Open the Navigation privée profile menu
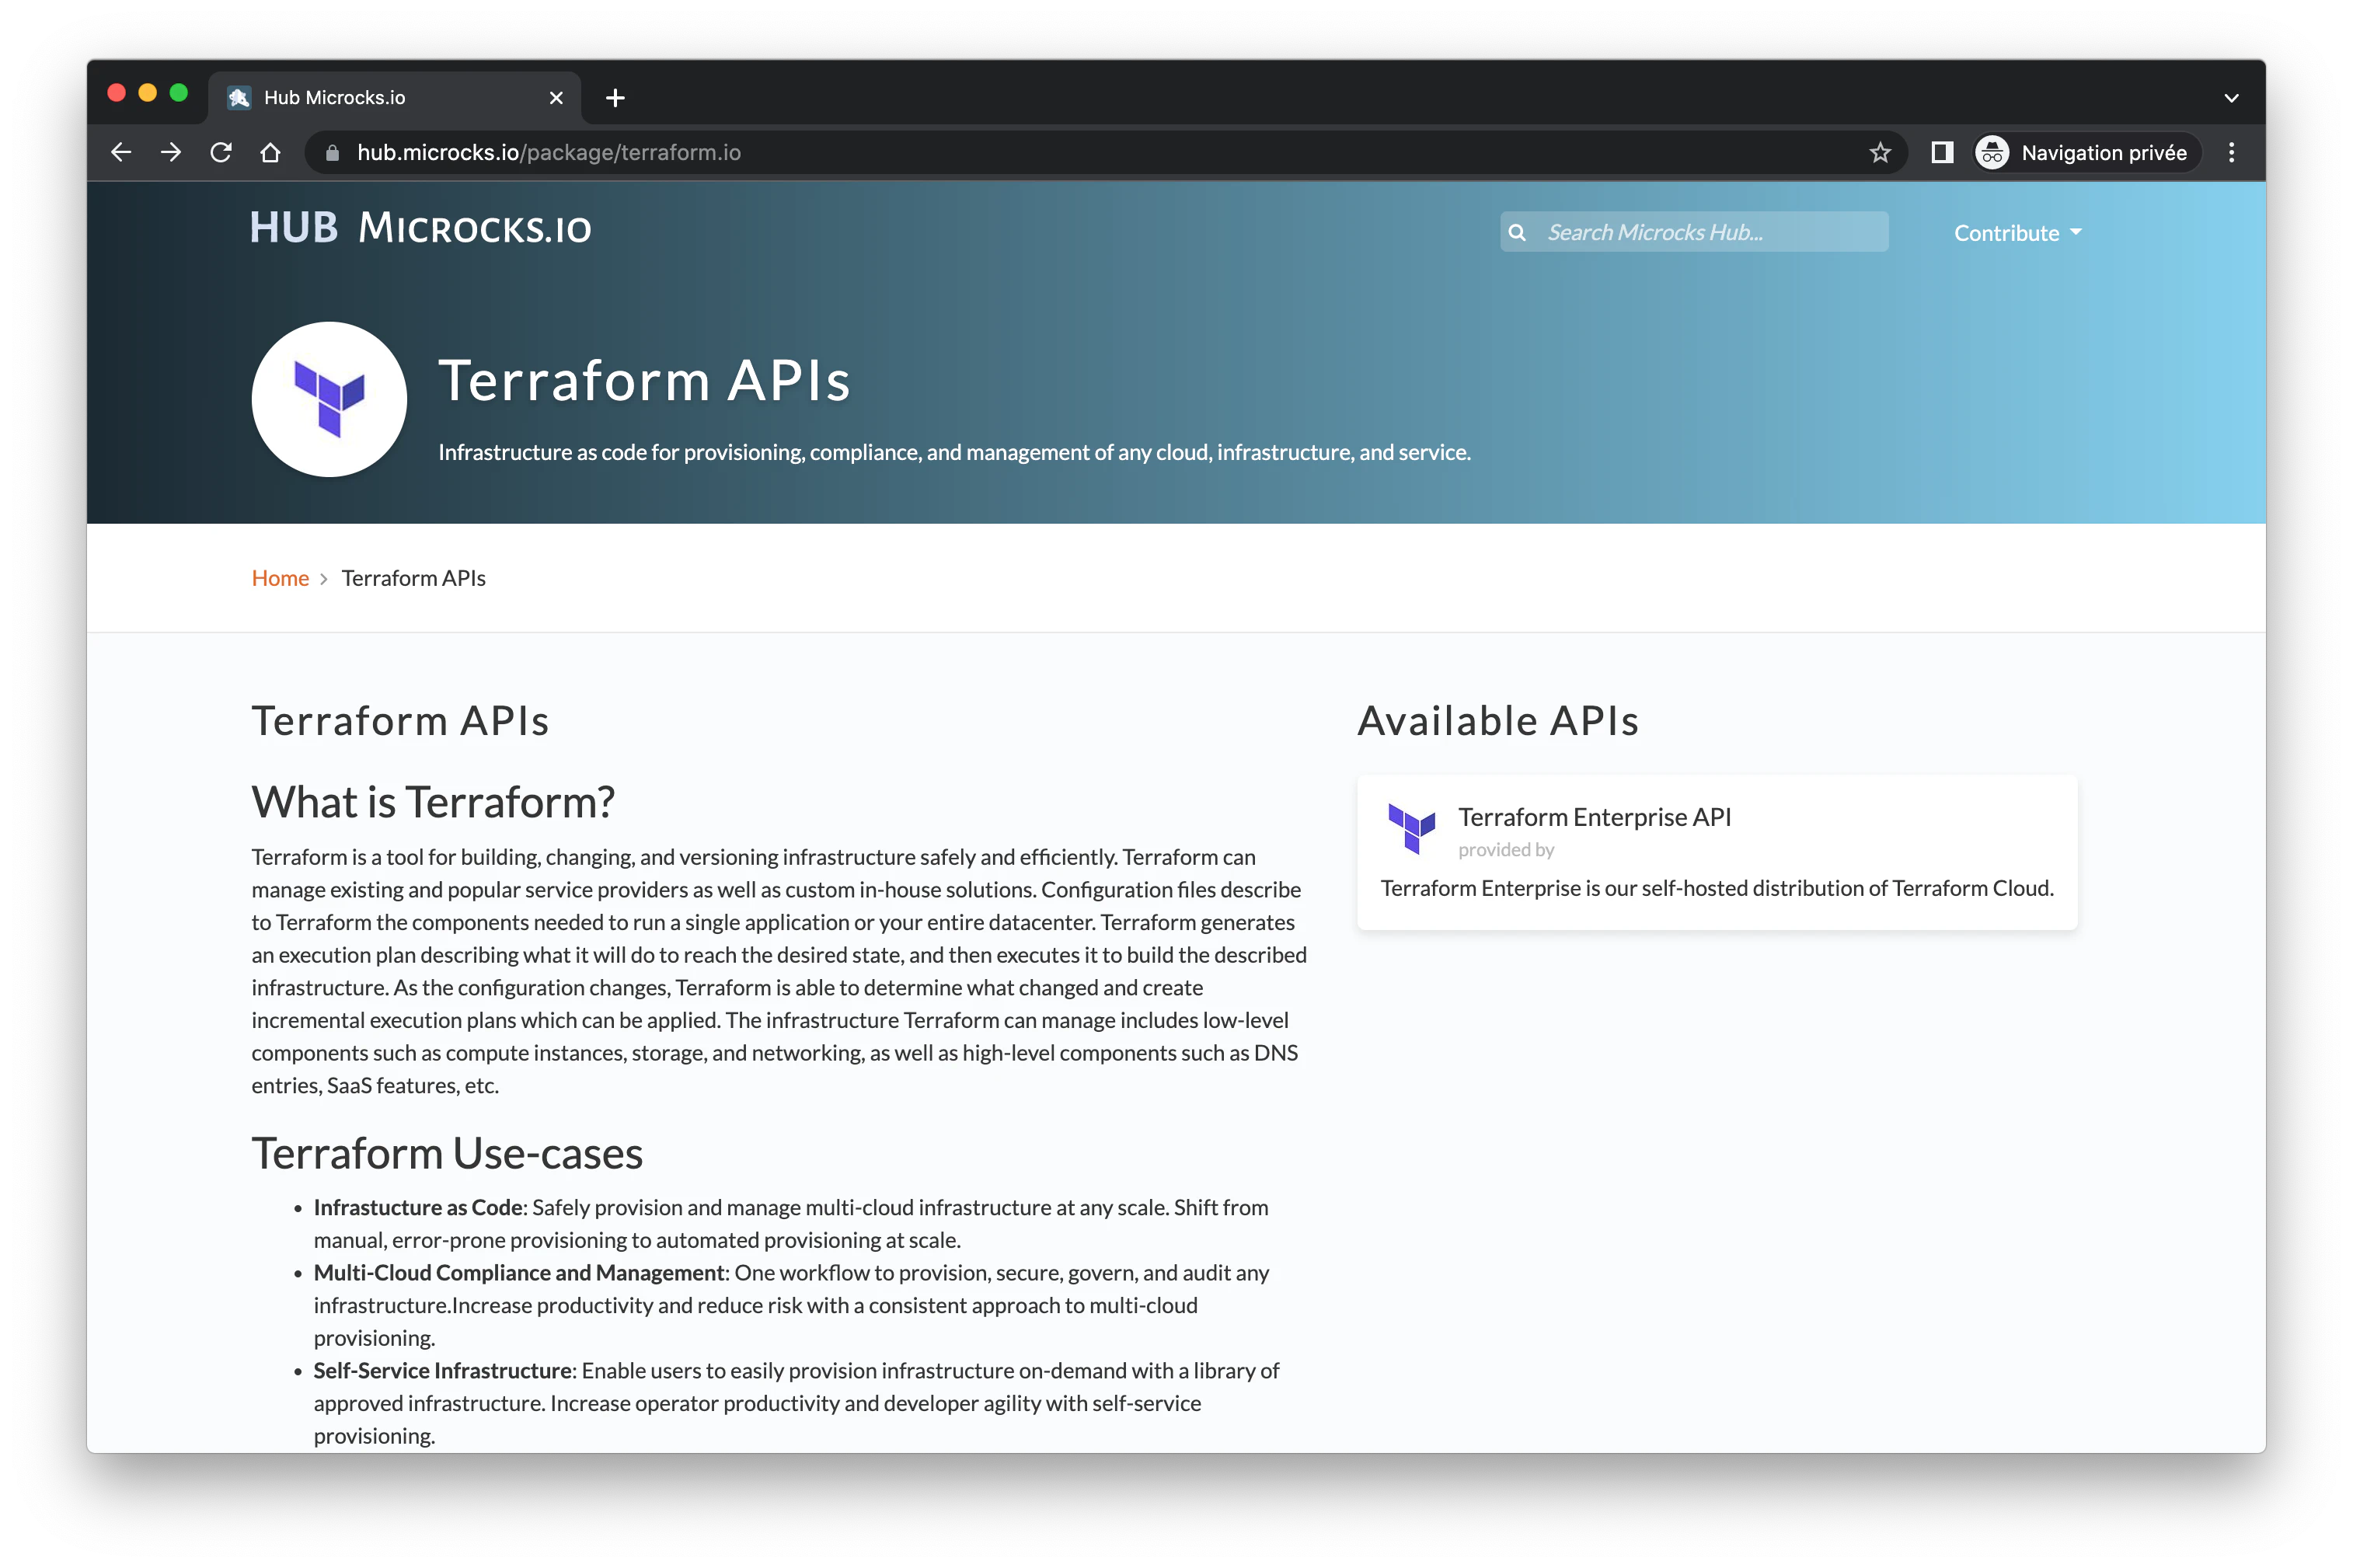2353x1568 pixels. click(x=2087, y=152)
